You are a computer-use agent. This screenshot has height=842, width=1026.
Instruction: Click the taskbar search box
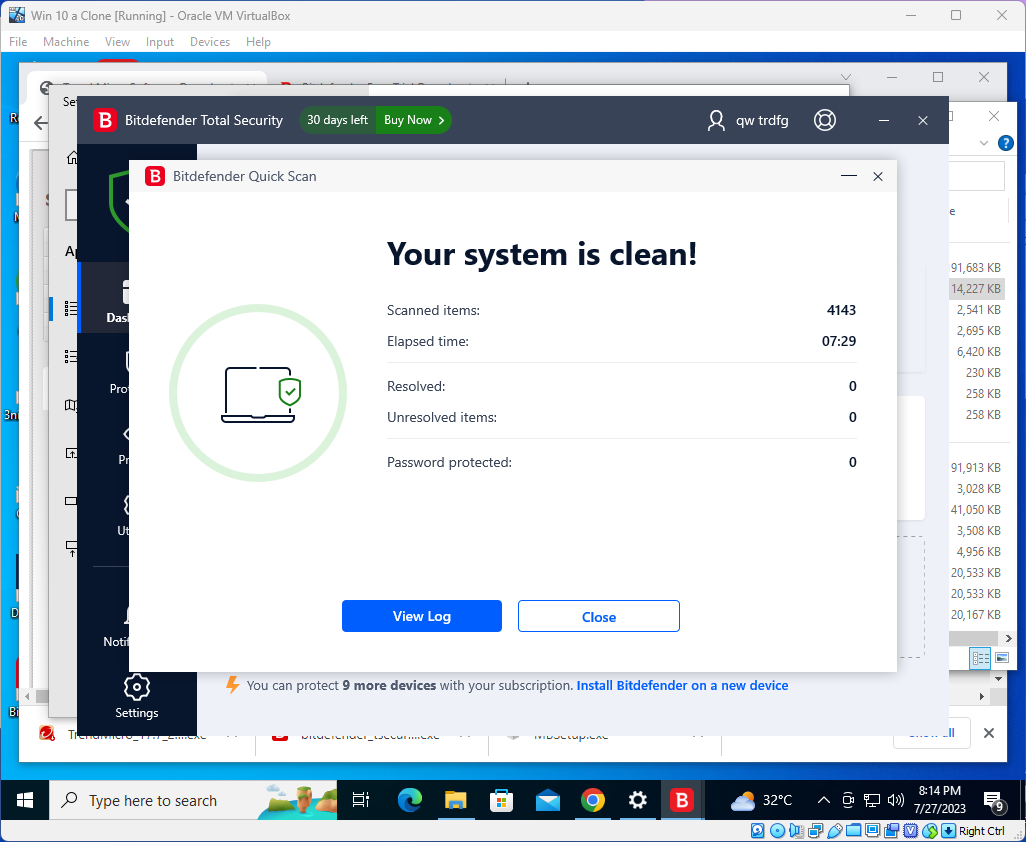pos(193,800)
